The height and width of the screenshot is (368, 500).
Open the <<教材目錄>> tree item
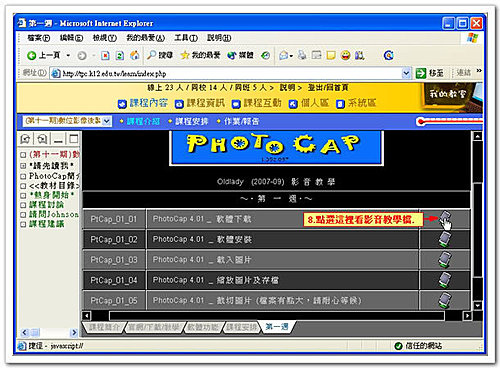(x=54, y=185)
